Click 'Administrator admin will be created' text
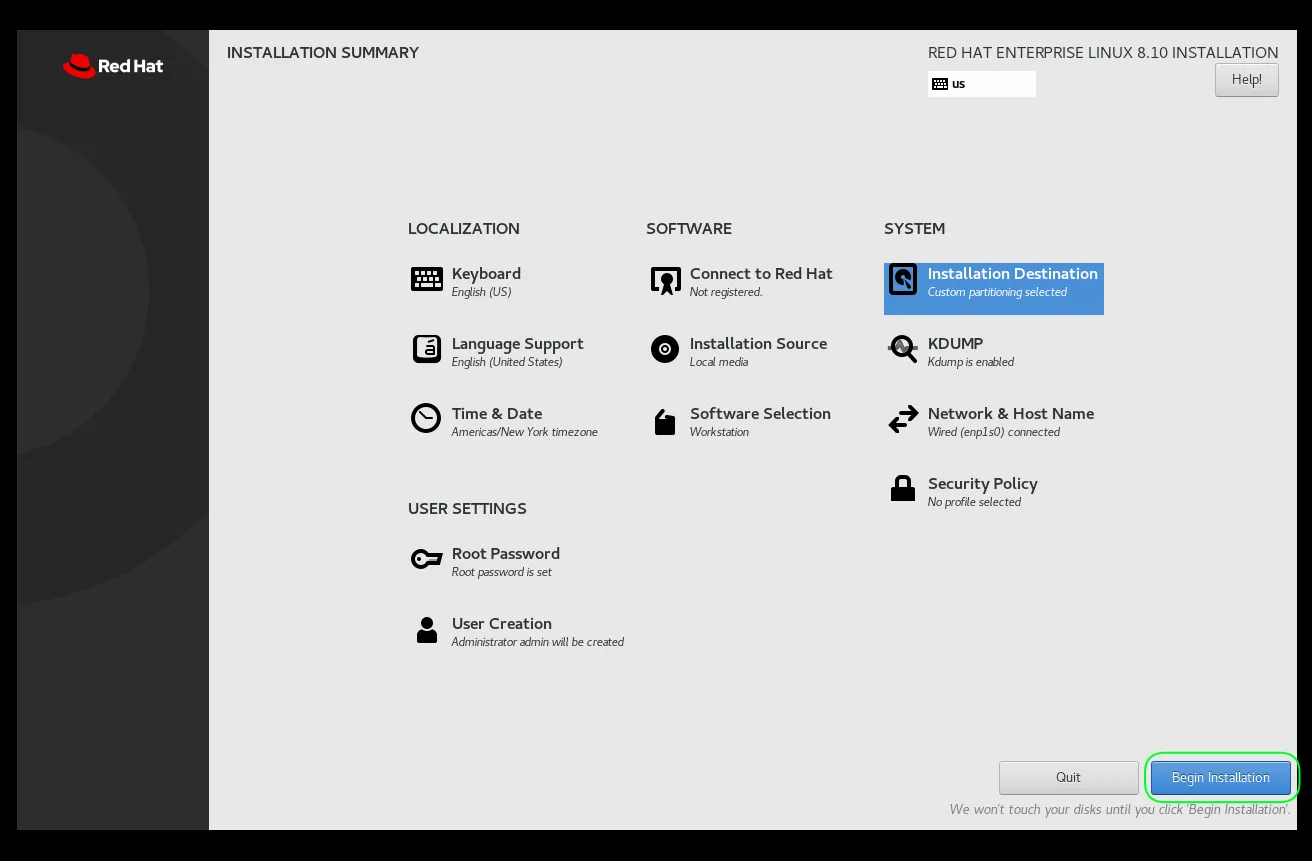 pyautogui.click(x=537, y=642)
